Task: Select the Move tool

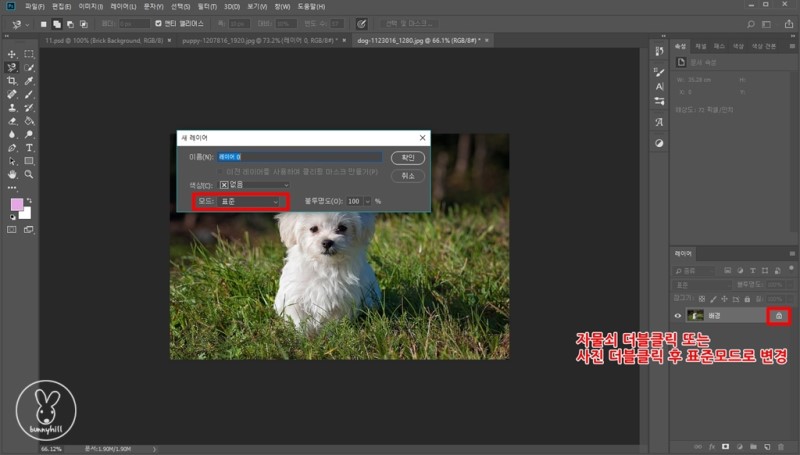Action: coord(12,54)
